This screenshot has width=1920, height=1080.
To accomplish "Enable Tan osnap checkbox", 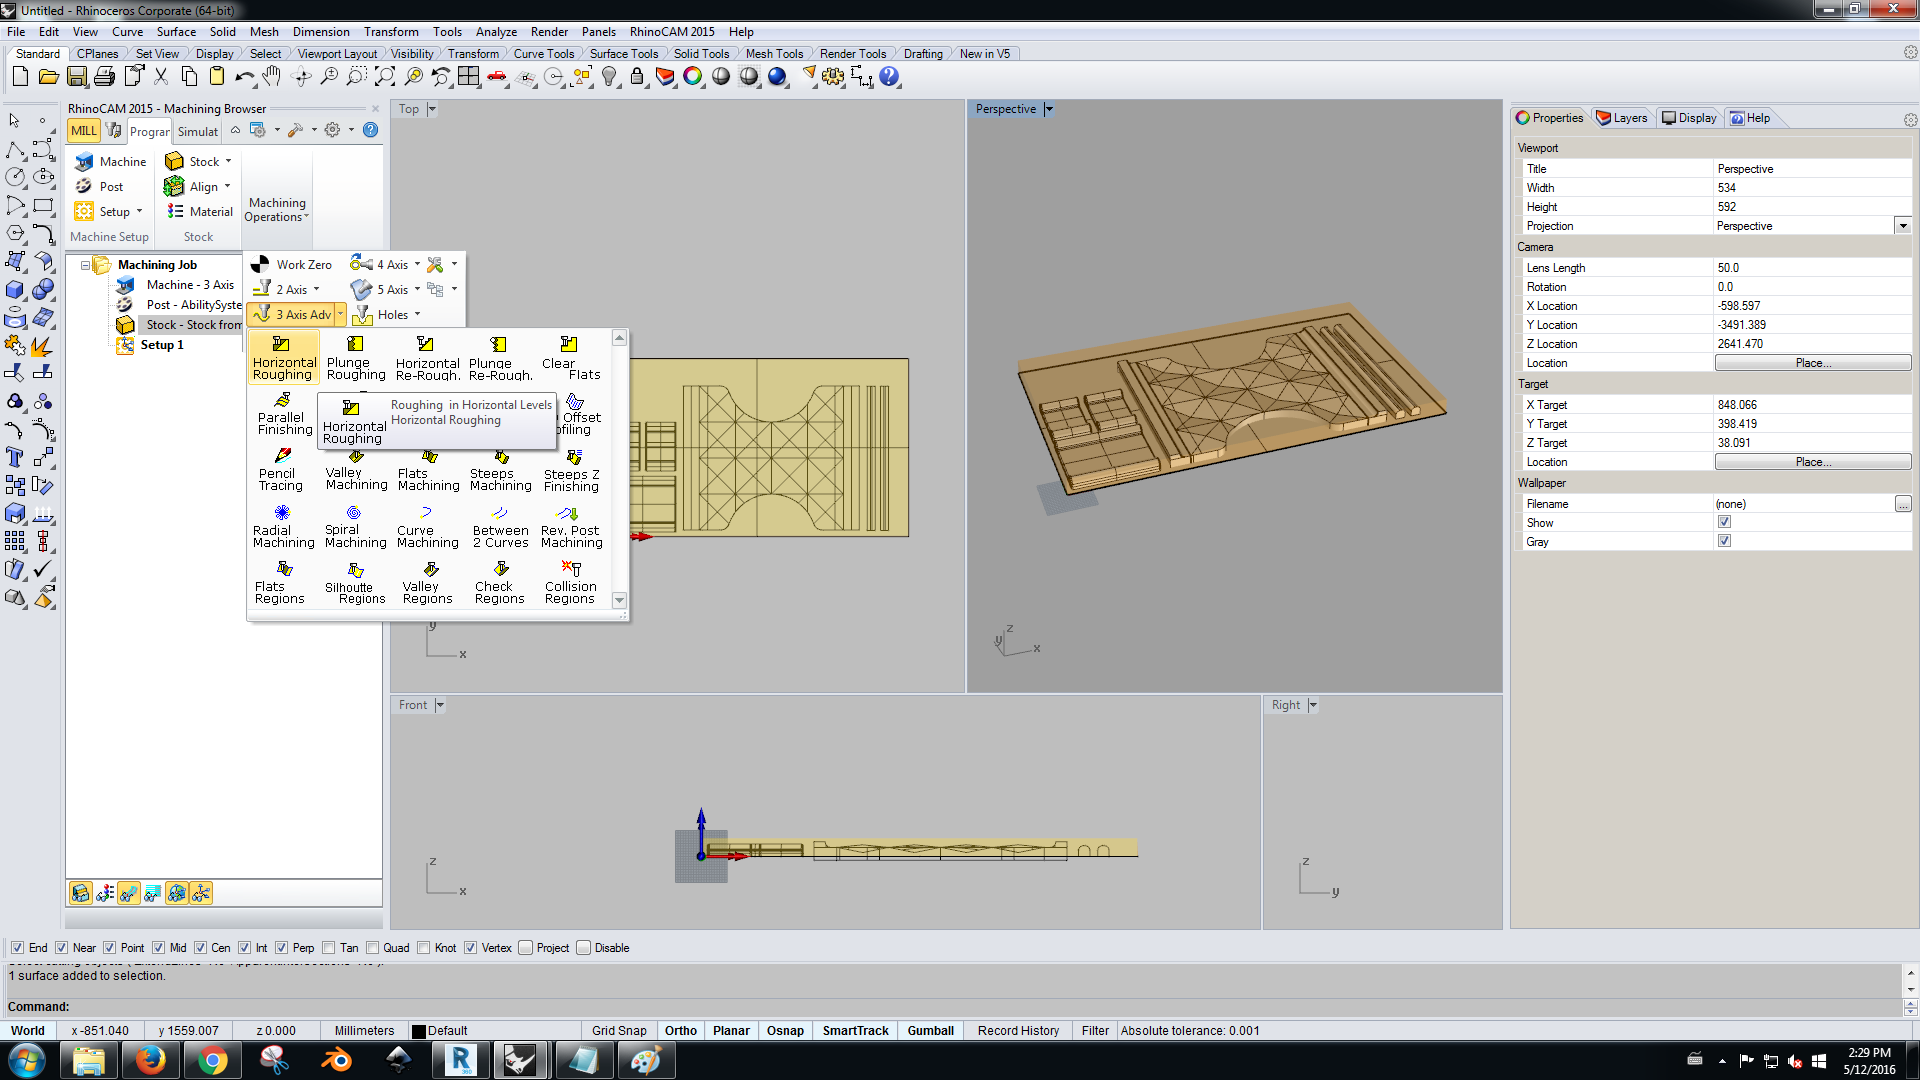I will 328,948.
